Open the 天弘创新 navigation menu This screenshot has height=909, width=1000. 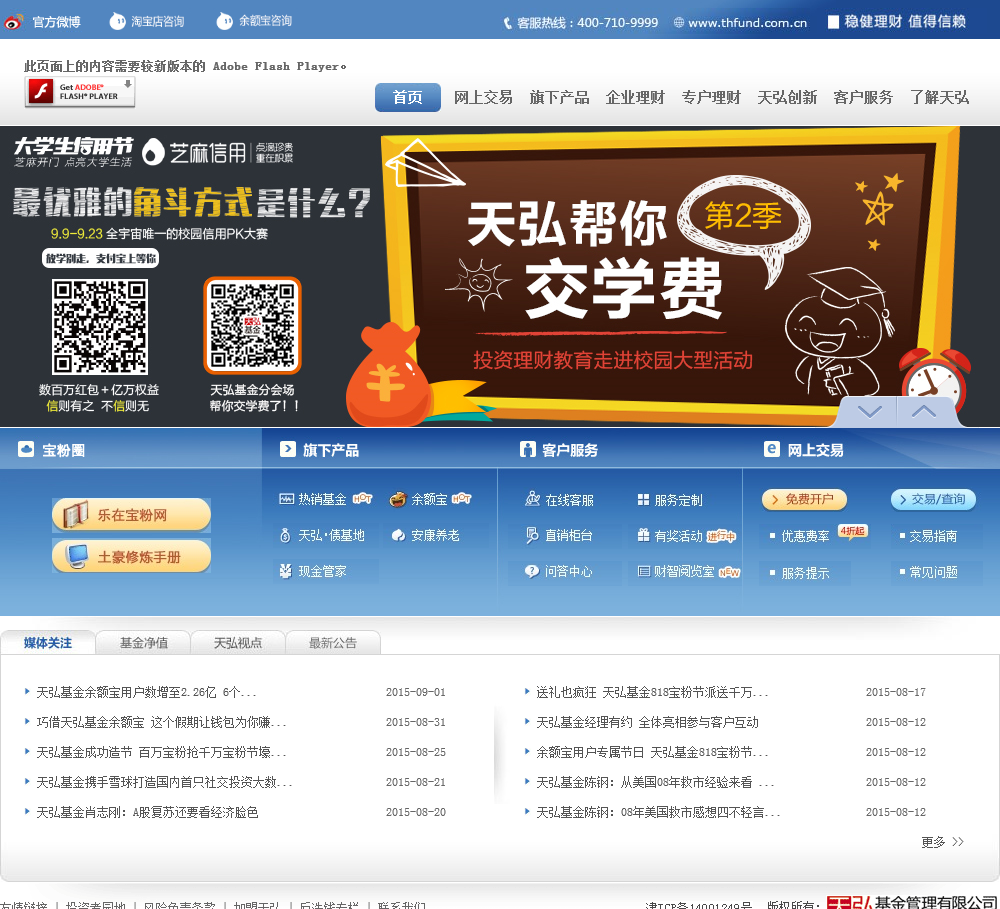point(787,97)
